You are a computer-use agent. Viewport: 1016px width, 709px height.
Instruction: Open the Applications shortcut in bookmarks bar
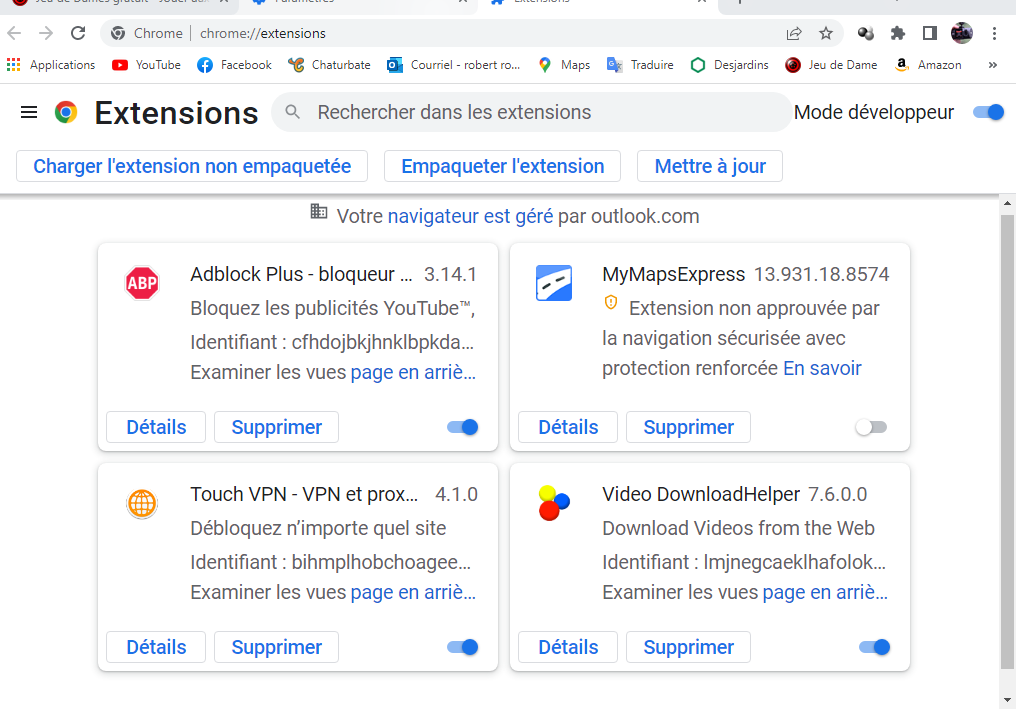(x=51, y=65)
